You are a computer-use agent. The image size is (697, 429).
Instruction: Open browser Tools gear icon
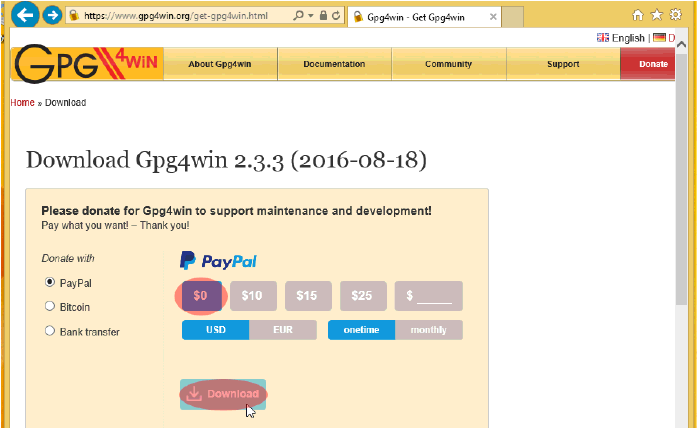pos(675,15)
